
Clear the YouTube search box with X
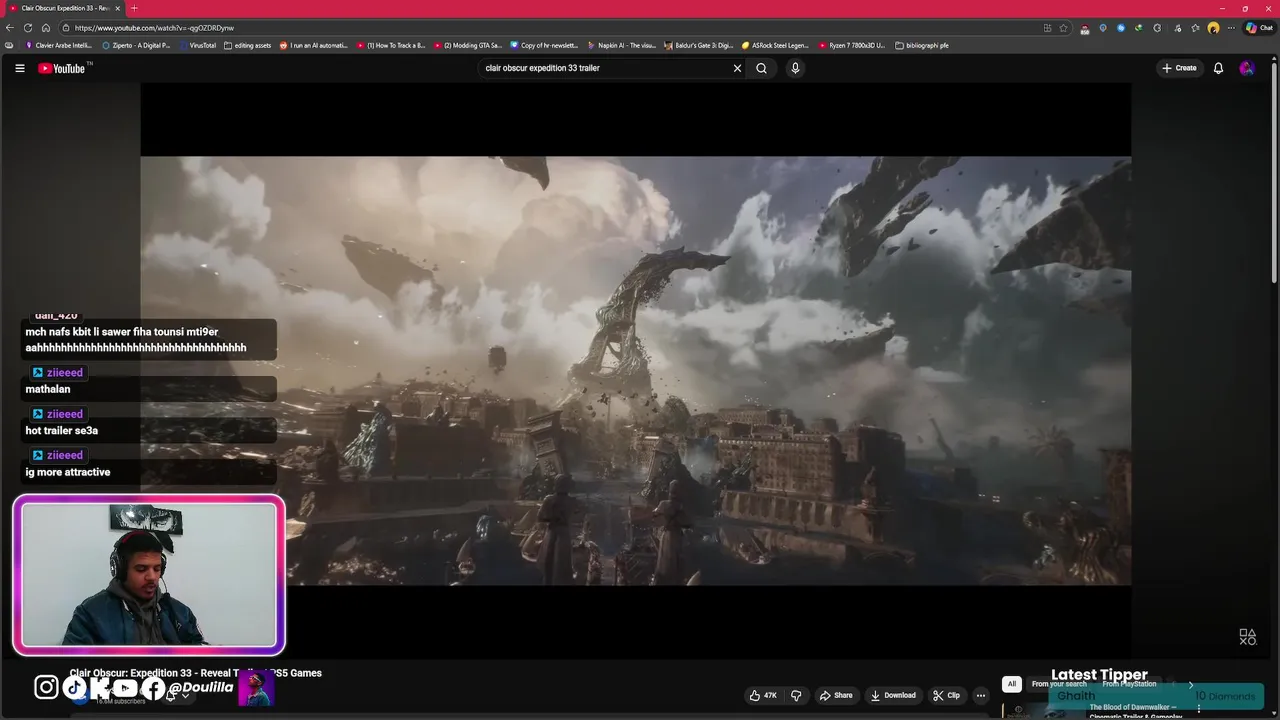pos(737,68)
